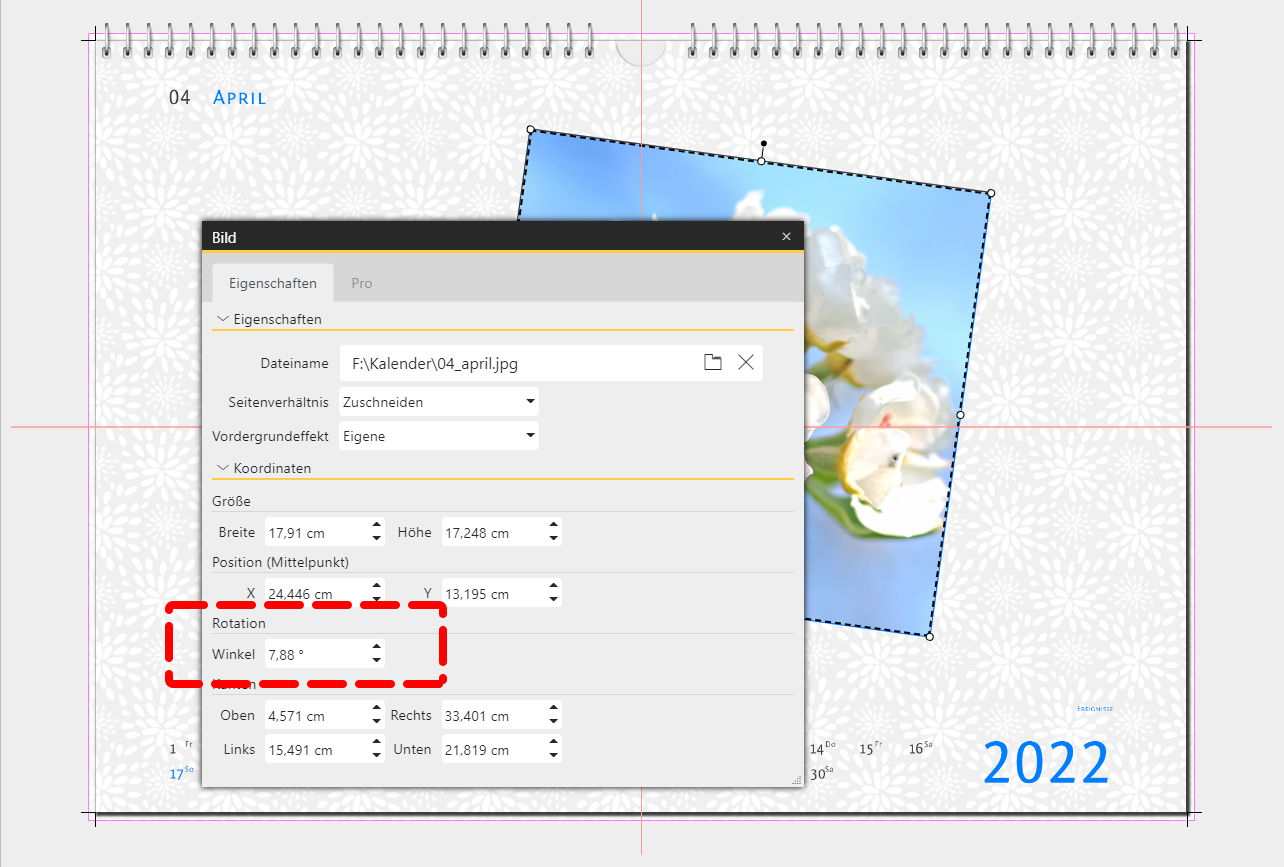Click the Oben margin input field
1284x867 pixels.
pos(315,716)
